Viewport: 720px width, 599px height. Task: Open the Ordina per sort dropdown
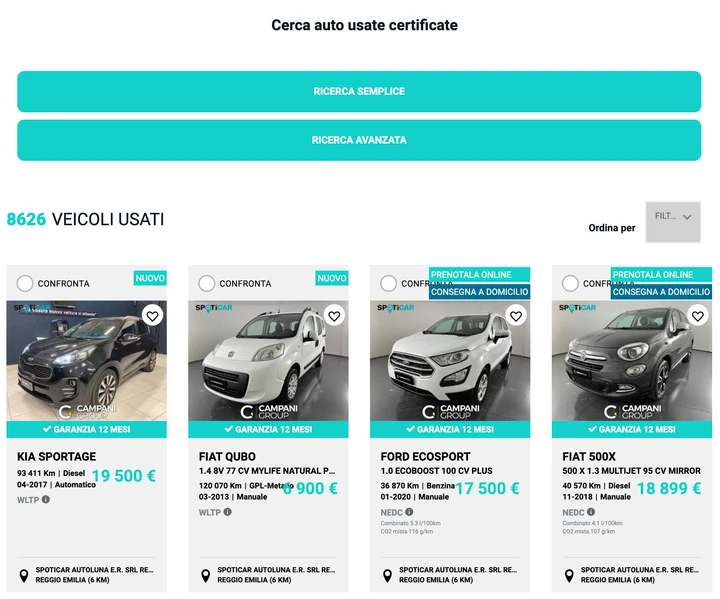coord(673,222)
